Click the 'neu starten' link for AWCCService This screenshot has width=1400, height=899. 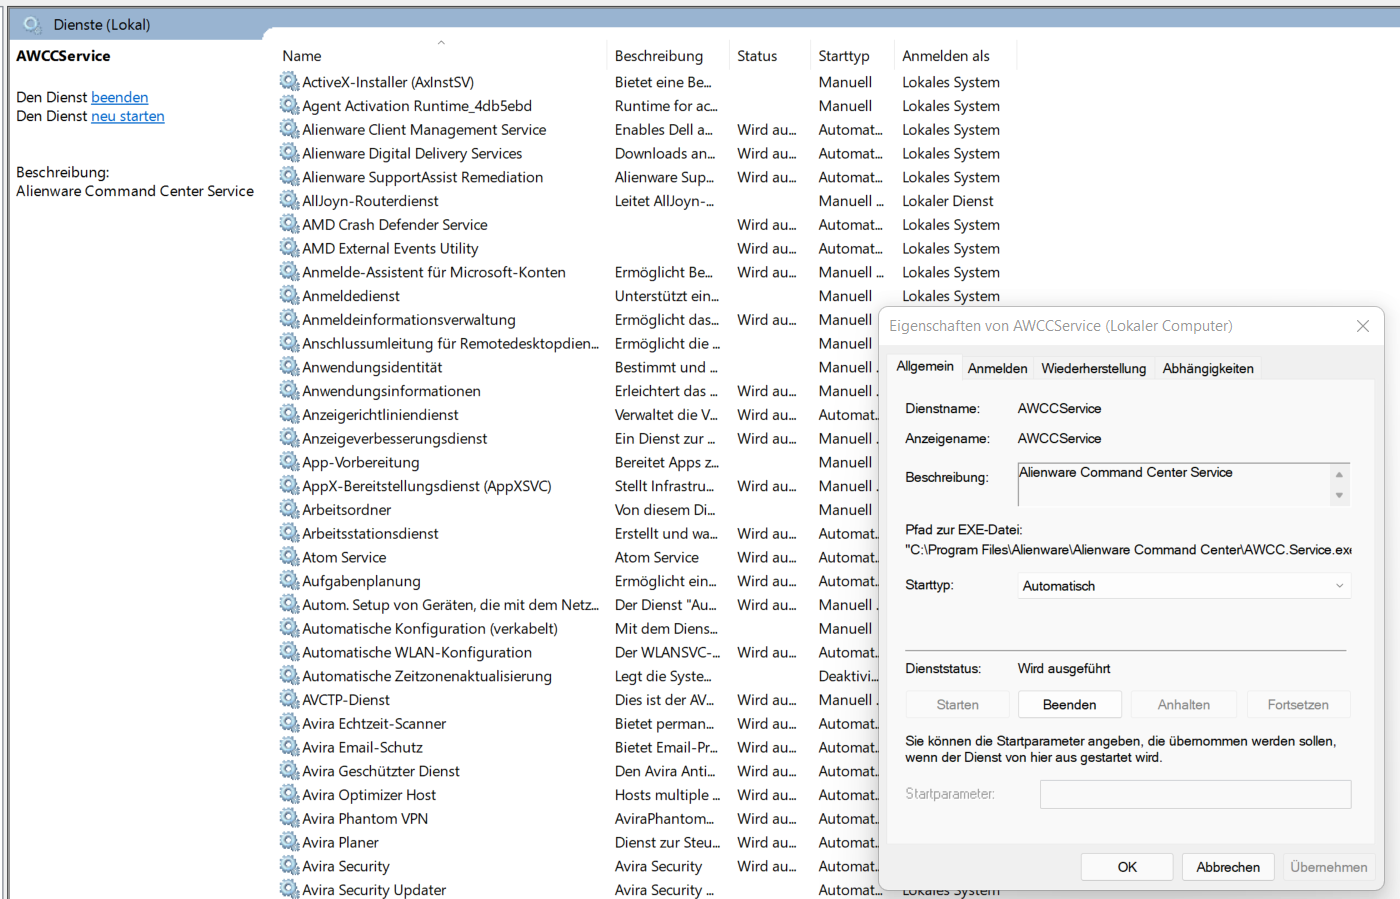(x=127, y=116)
